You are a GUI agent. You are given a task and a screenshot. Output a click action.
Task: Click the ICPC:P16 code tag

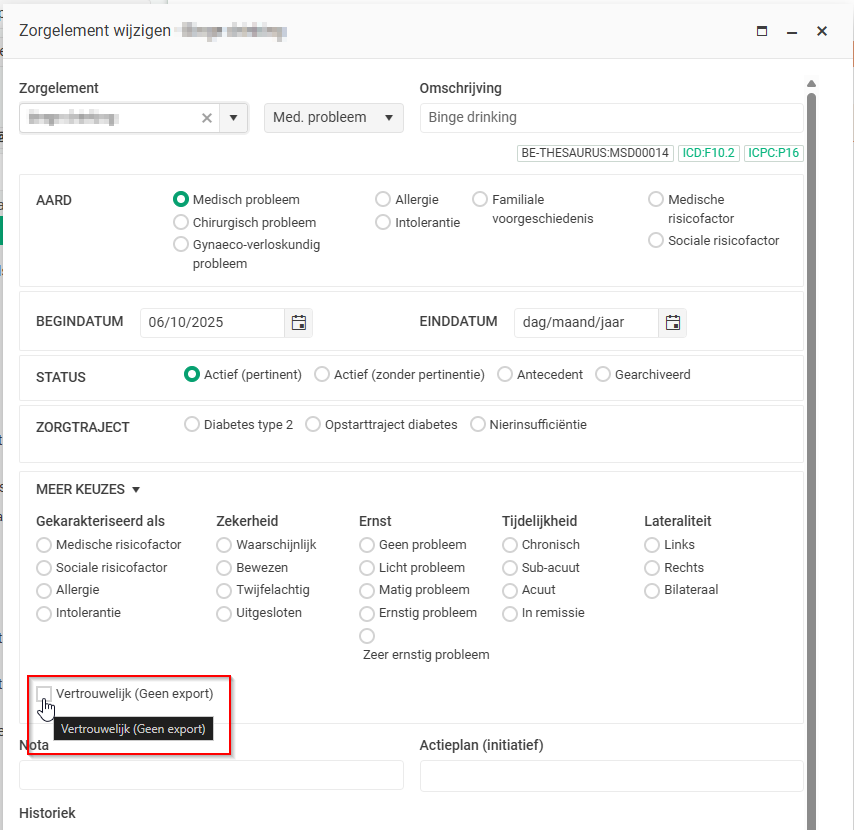coord(774,153)
